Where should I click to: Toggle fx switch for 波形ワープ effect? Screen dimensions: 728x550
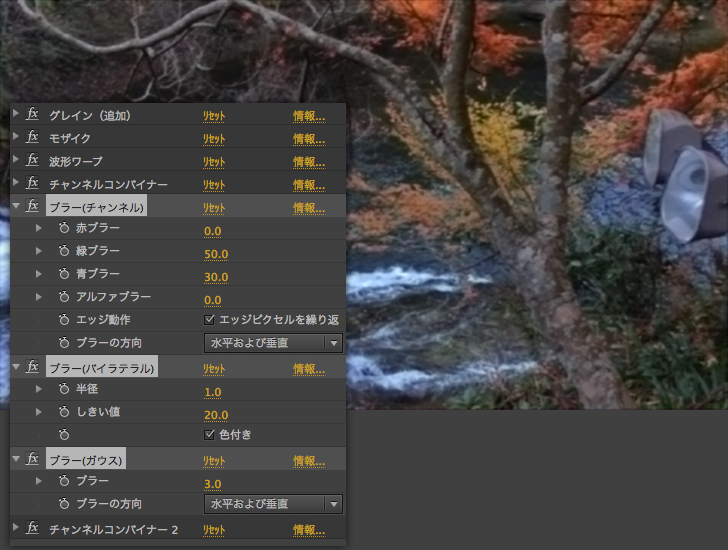coord(32,161)
